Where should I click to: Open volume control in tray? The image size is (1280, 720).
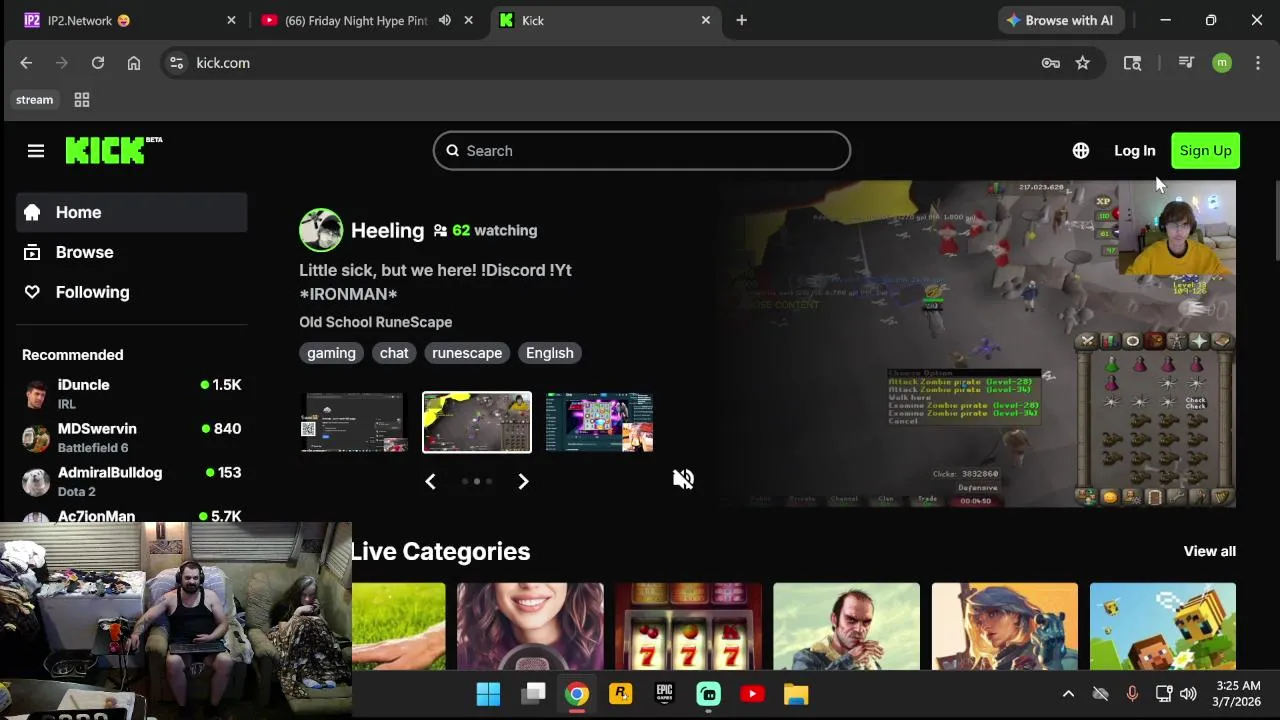(x=1188, y=694)
